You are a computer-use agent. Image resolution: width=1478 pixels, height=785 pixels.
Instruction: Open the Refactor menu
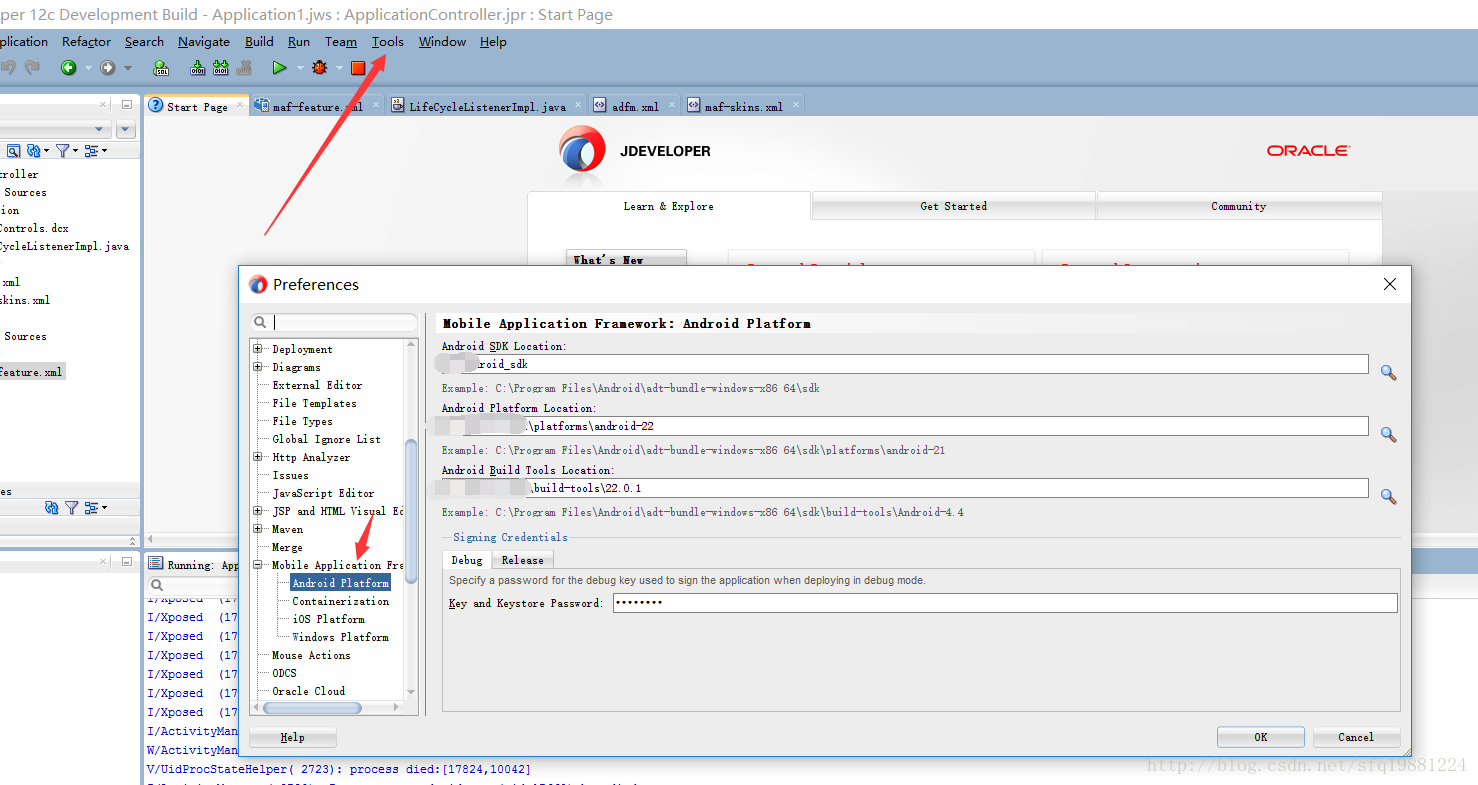click(86, 42)
